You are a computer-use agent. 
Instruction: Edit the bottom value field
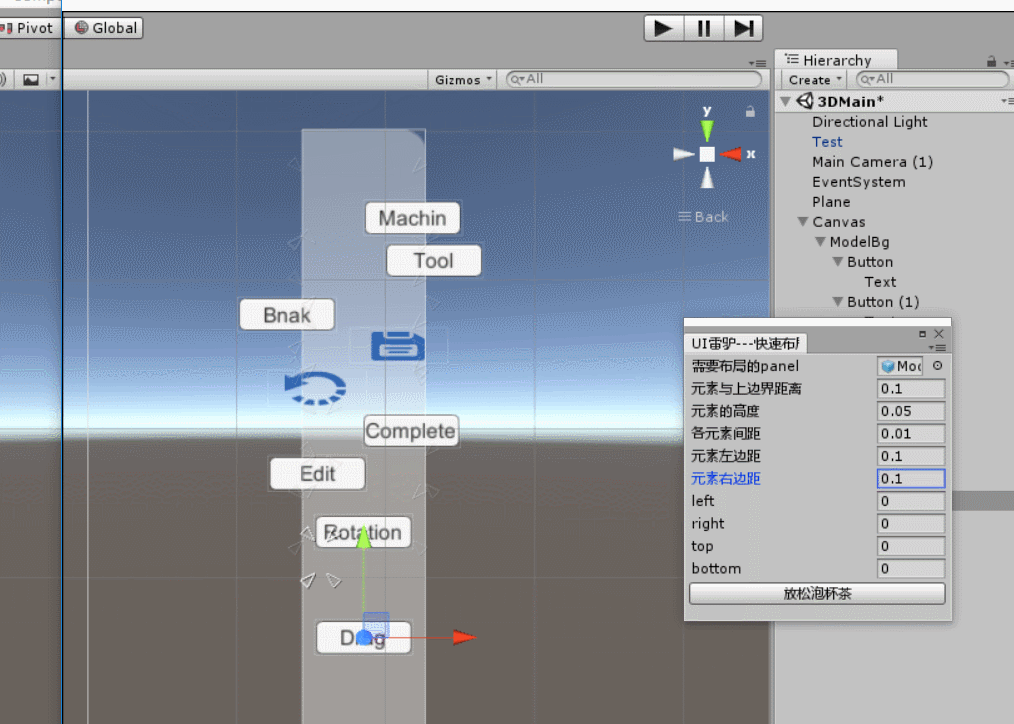911,569
